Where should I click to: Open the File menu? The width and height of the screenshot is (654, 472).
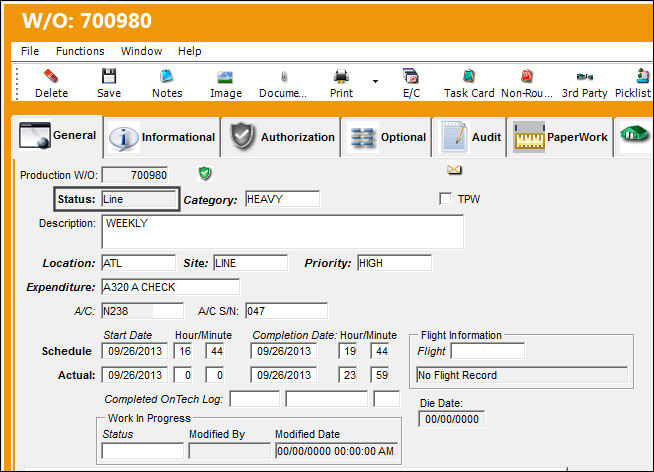point(30,51)
